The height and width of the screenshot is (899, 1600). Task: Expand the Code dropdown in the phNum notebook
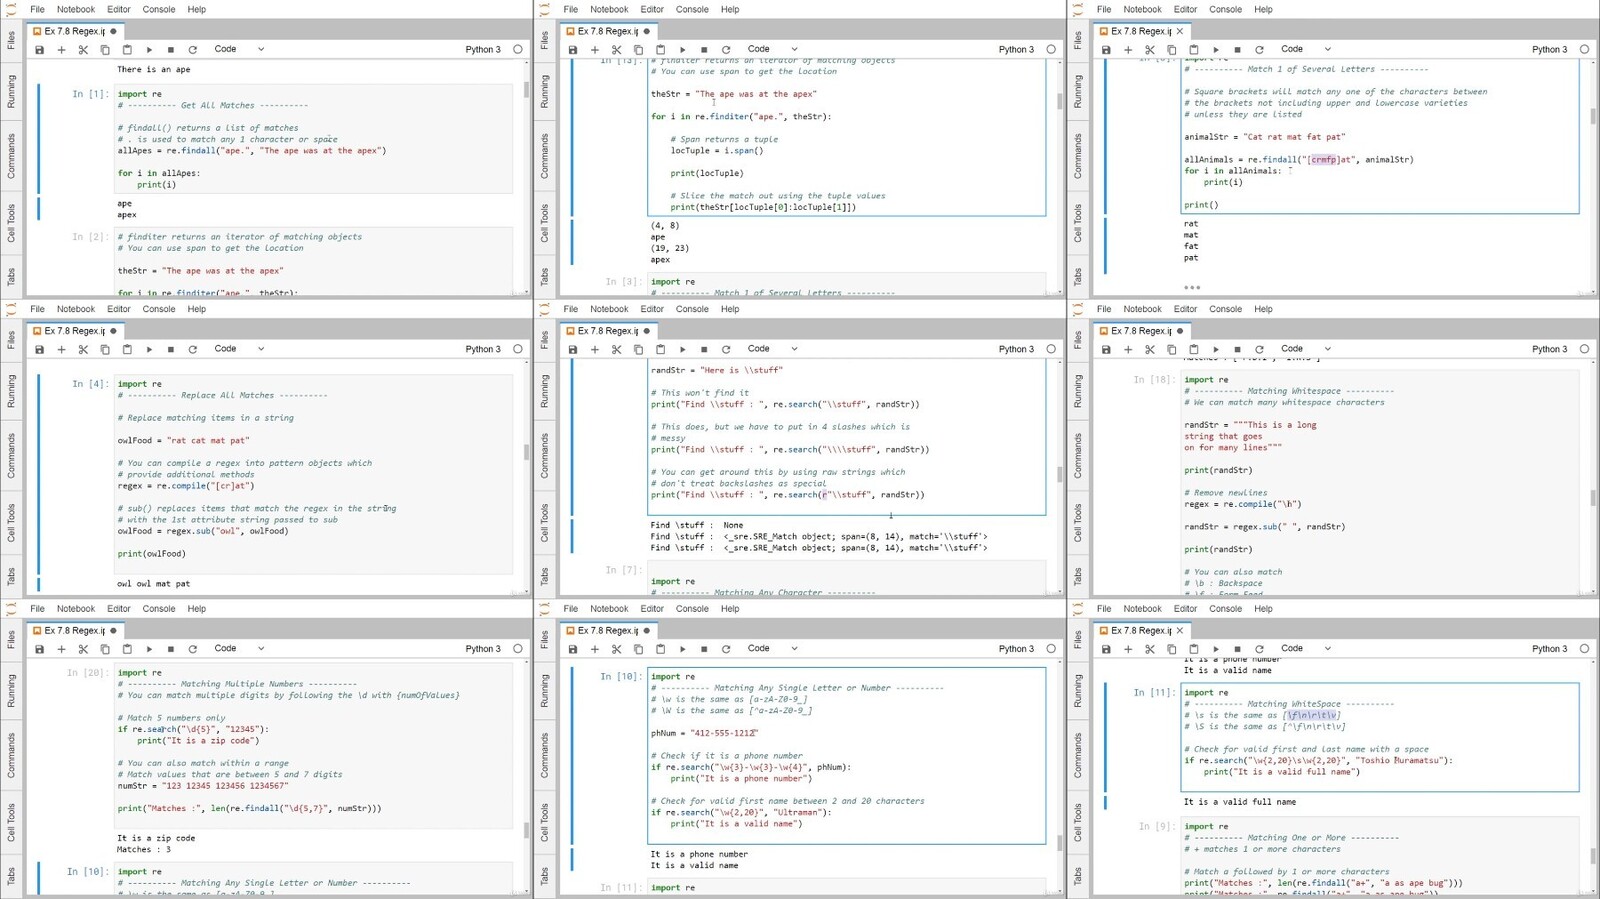click(x=772, y=648)
